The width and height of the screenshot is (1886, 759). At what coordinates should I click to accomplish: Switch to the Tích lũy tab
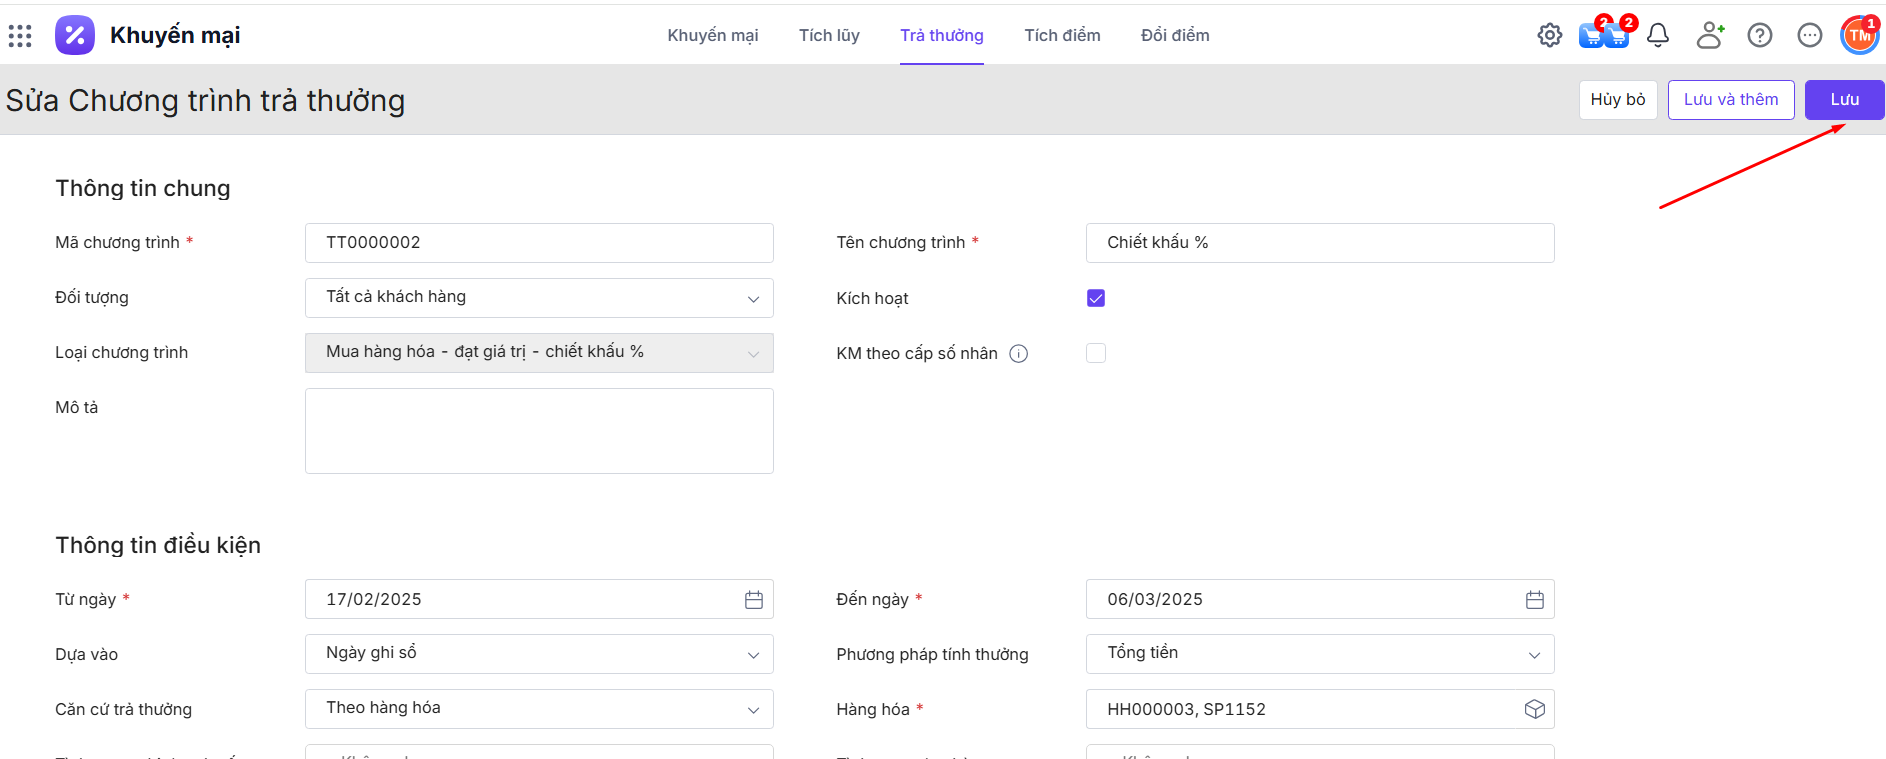(828, 36)
